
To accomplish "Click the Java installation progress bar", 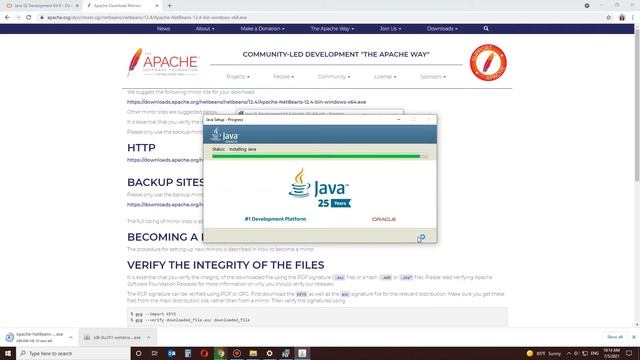I will (320, 156).
